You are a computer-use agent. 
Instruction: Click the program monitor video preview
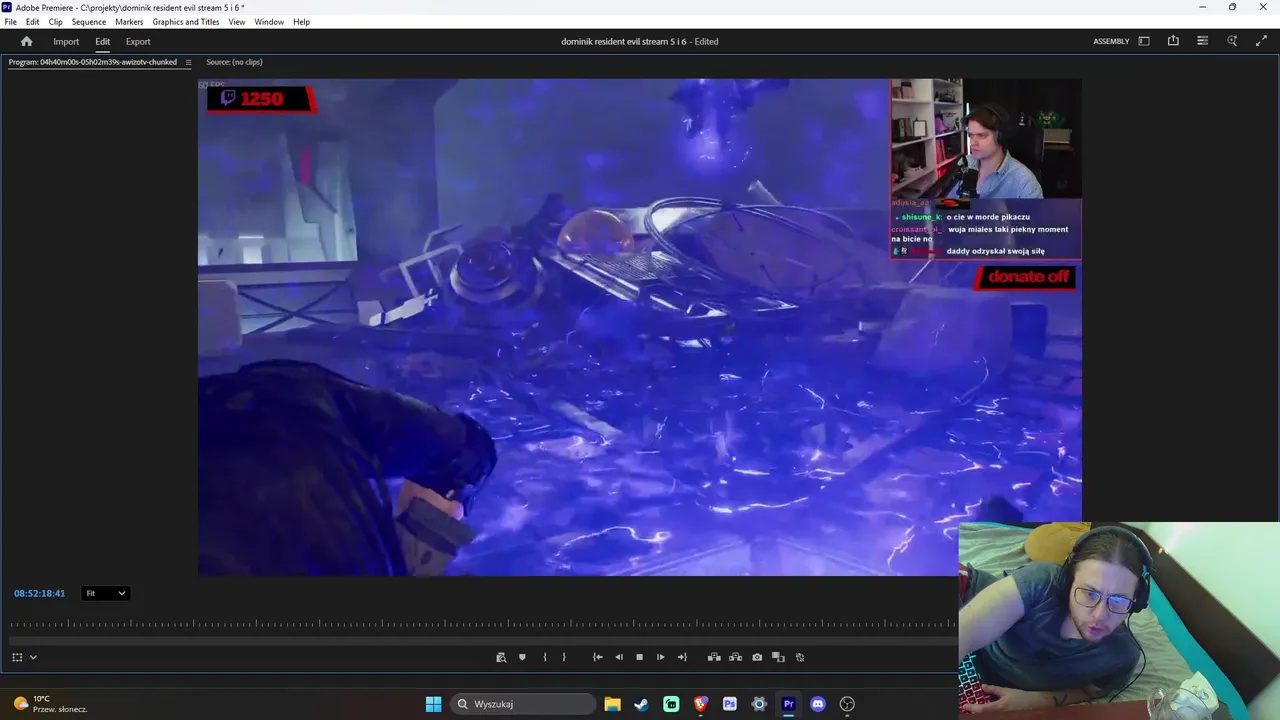[640, 327]
